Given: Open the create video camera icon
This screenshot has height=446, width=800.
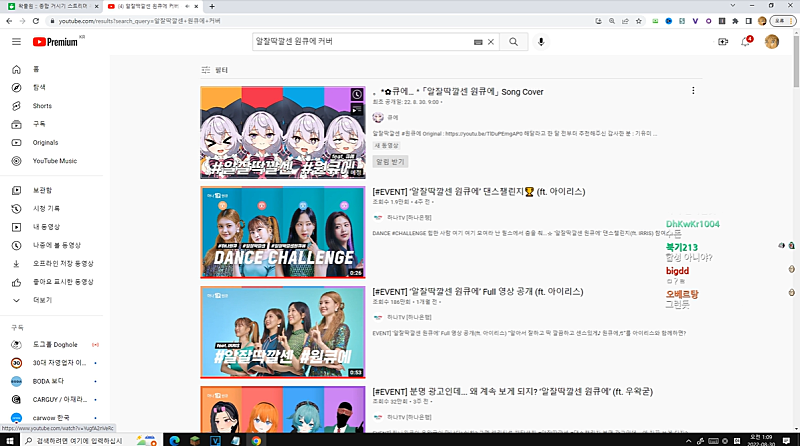Looking at the screenshot, I should [x=722, y=41].
